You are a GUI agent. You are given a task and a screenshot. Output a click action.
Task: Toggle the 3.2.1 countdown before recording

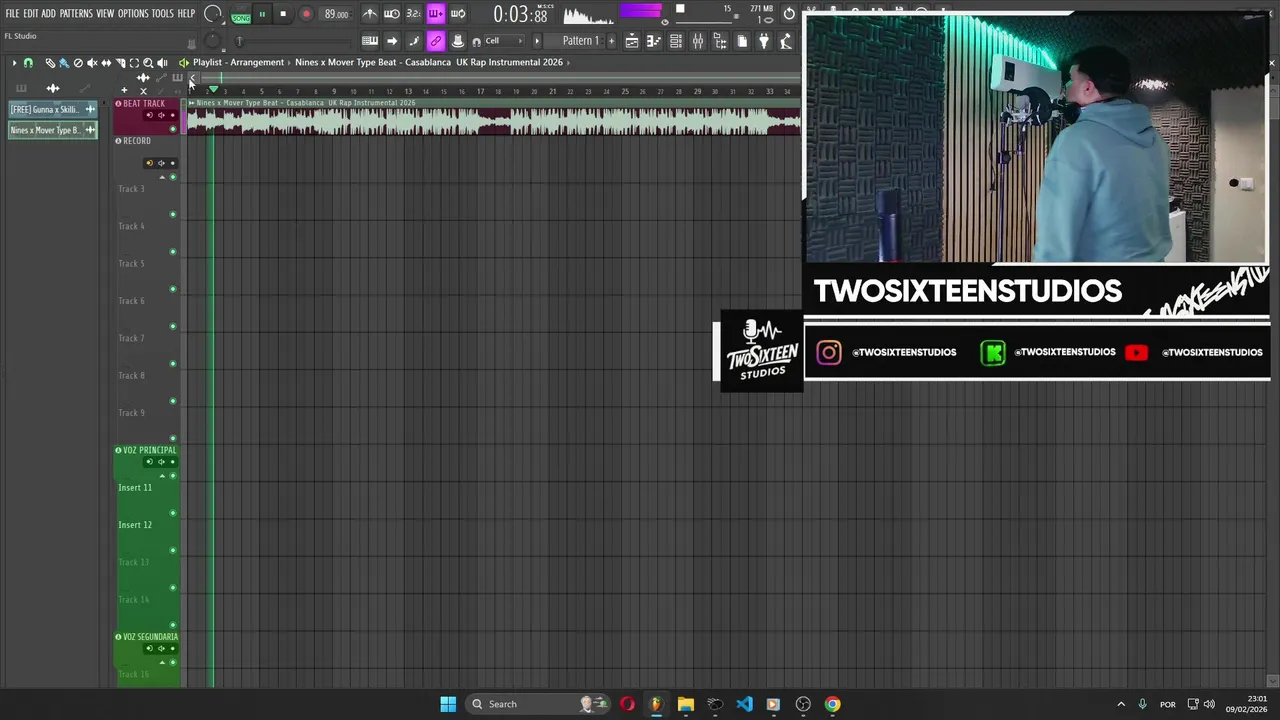coord(413,14)
